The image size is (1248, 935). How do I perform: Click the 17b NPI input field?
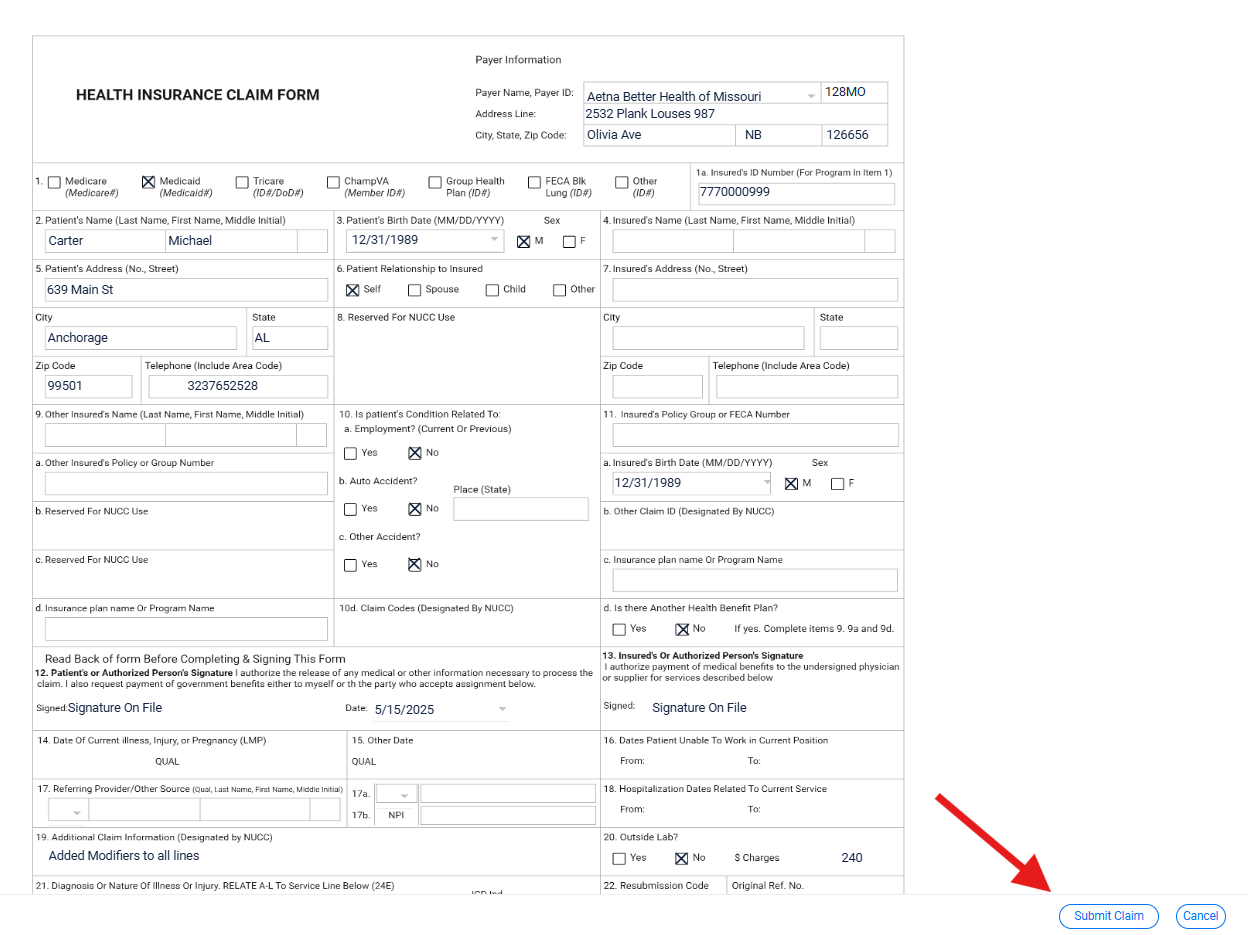pyautogui.click(x=508, y=816)
